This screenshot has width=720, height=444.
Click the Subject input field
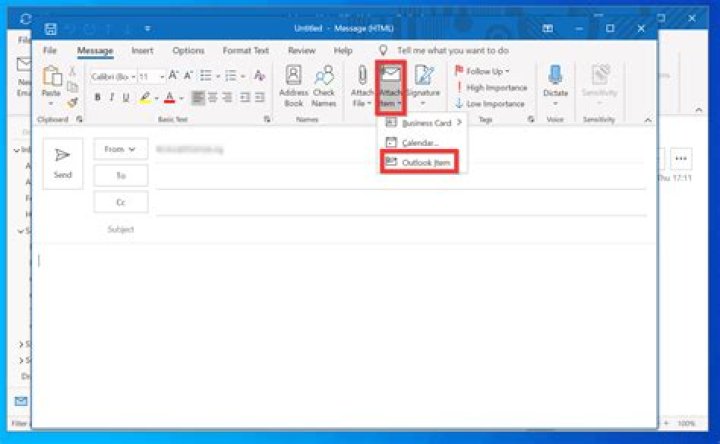[x=400, y=230]
